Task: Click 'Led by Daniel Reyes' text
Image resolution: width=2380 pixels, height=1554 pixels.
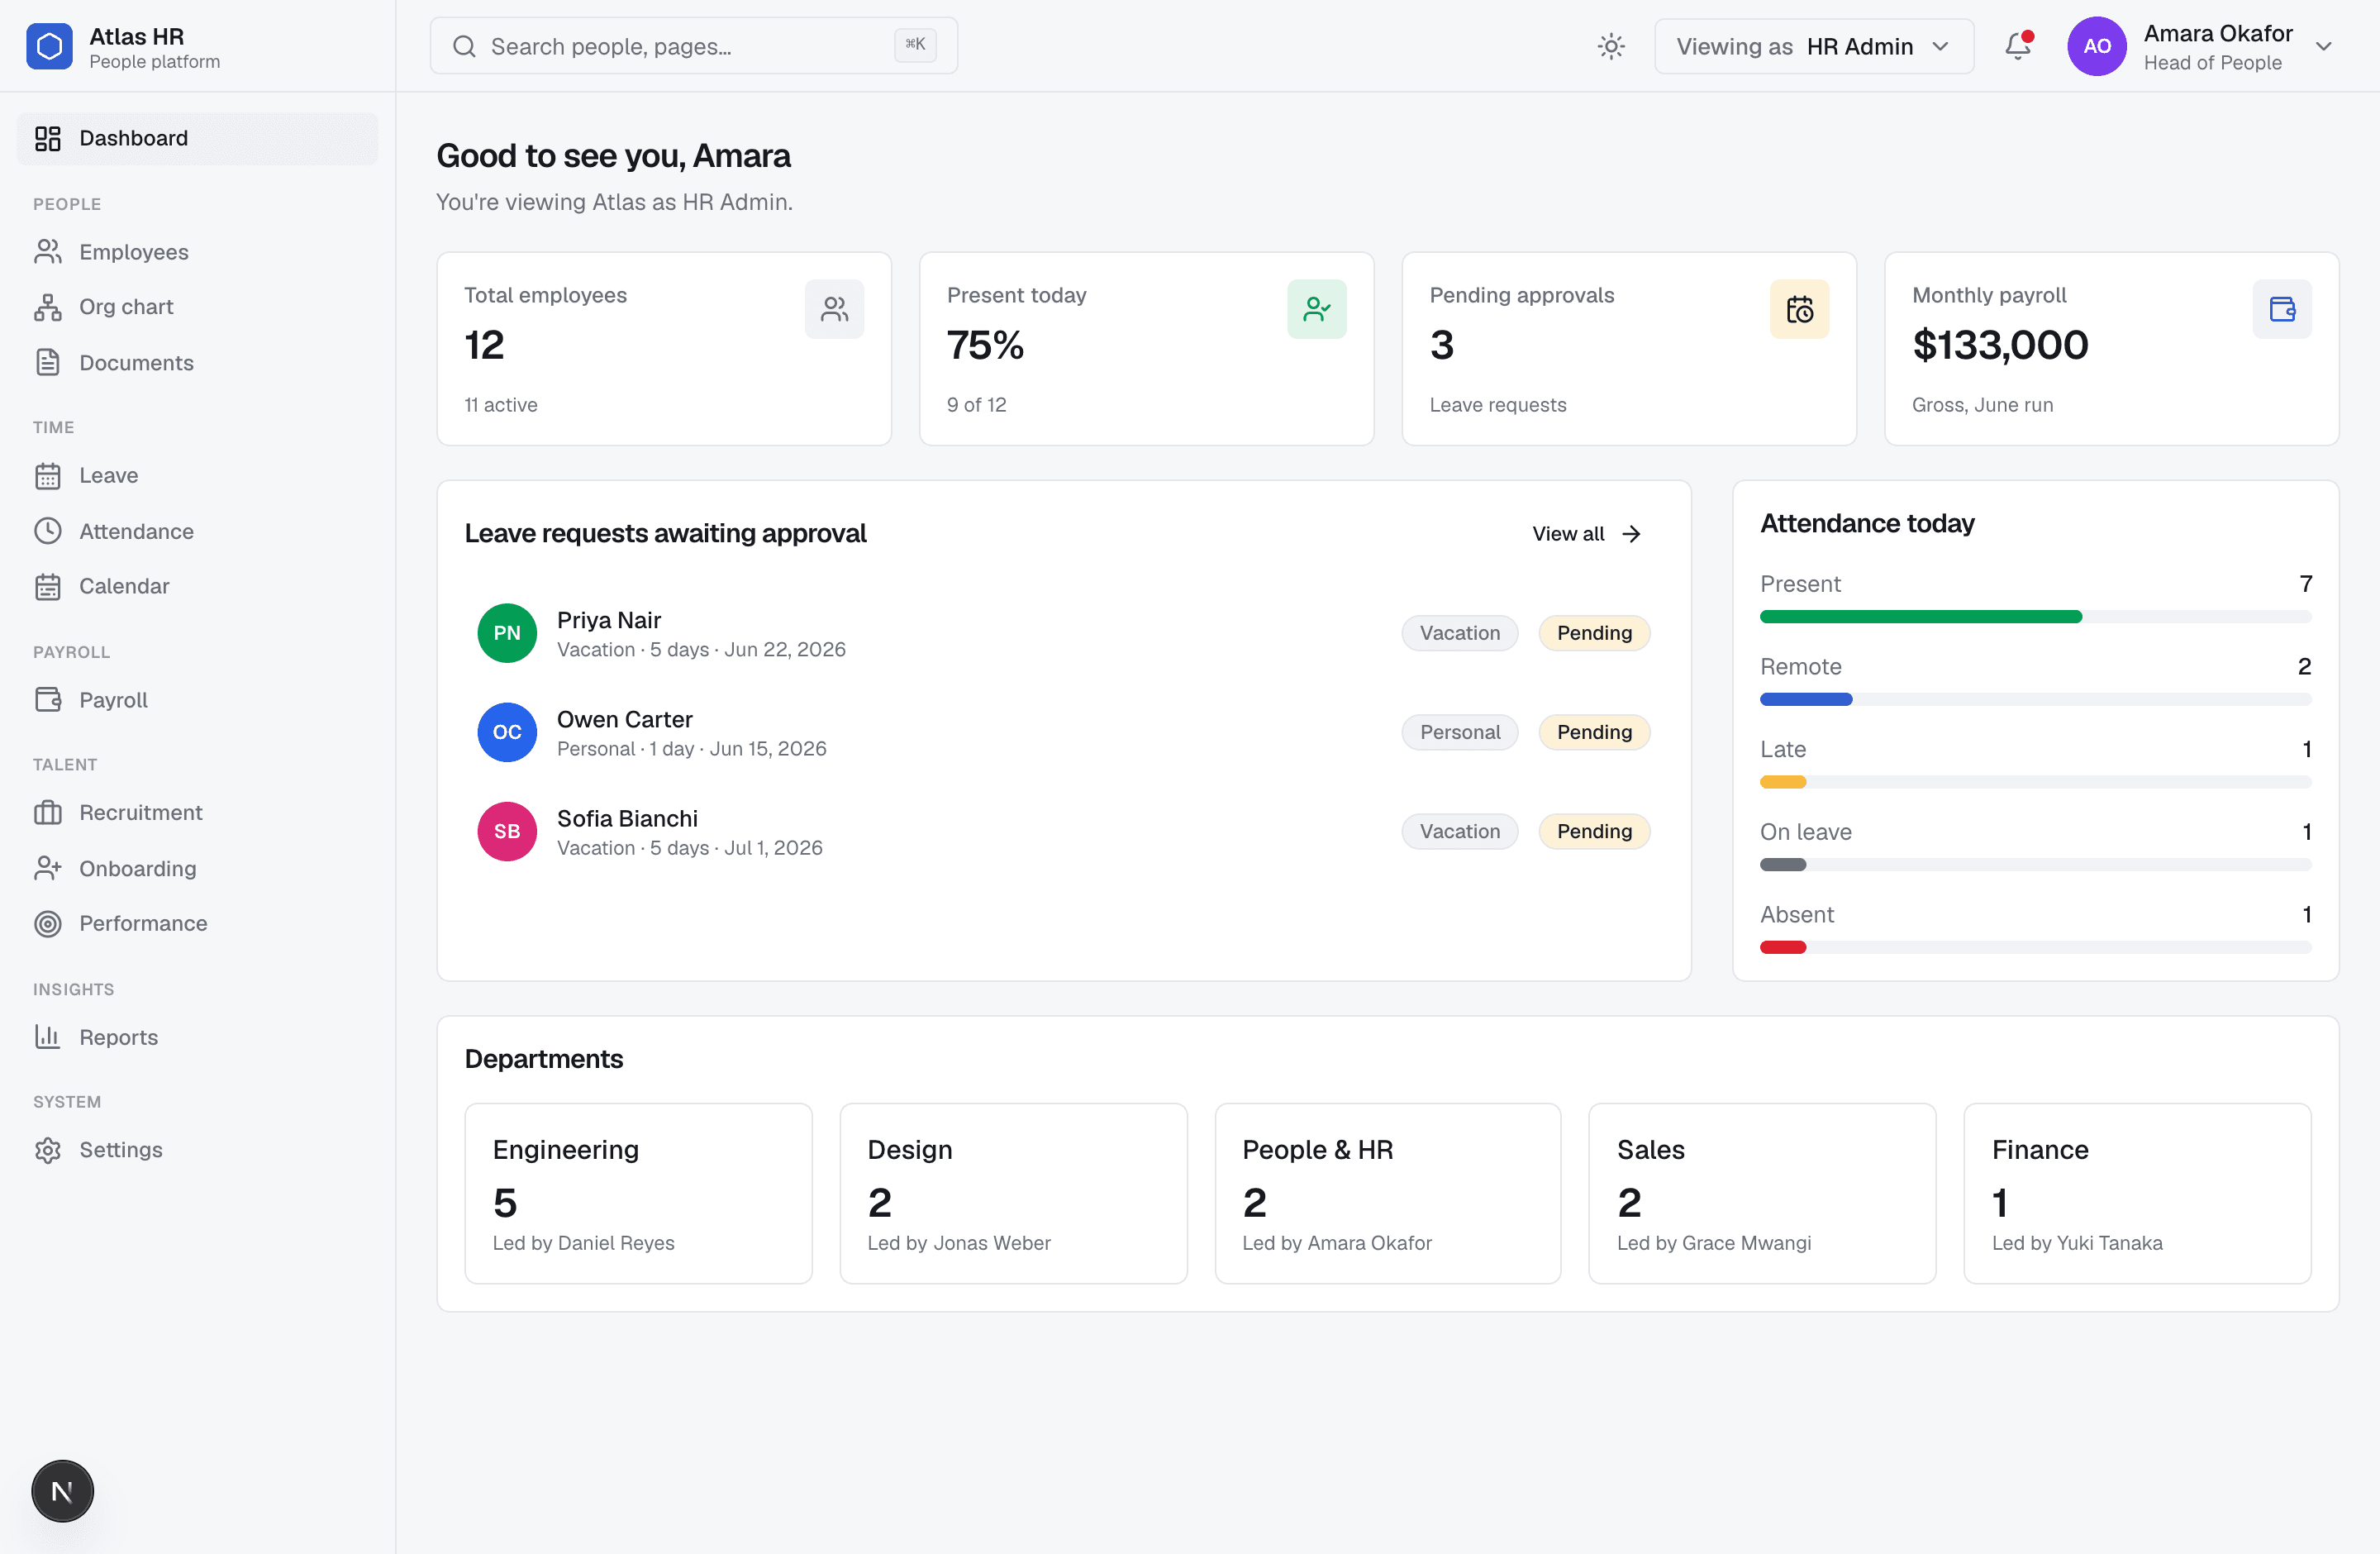Action: 583,1243
